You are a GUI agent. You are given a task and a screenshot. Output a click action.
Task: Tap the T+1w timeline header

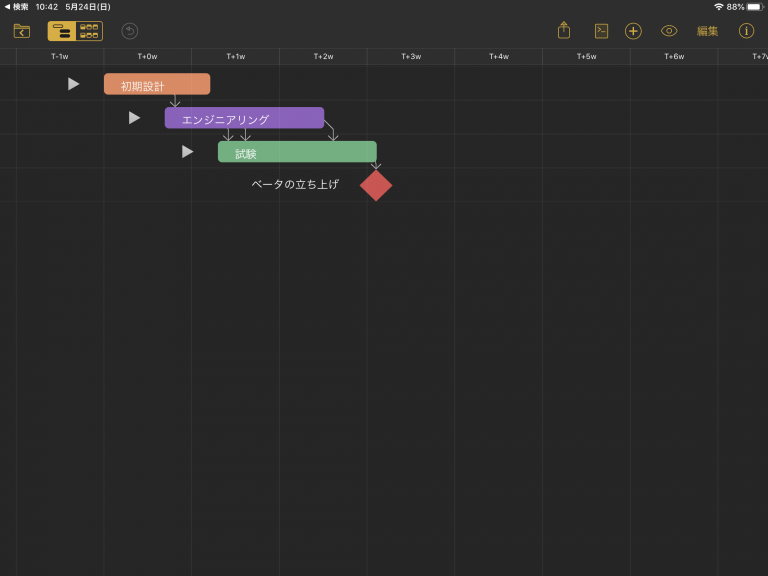236,56
